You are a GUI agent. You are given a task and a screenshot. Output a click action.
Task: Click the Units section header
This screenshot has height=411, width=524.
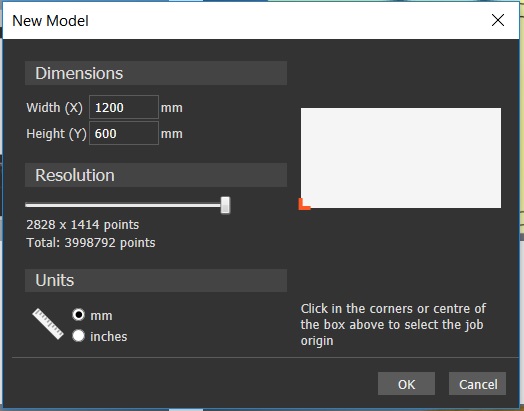156,280
